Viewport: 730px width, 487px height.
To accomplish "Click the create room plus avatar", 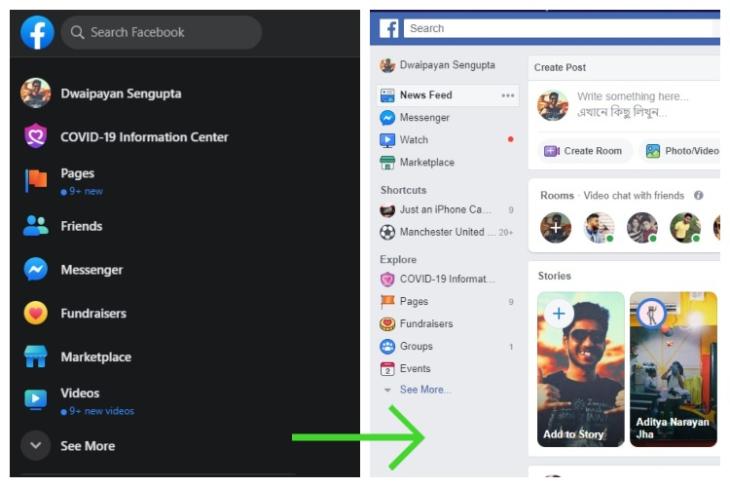I will coord(556,228).
